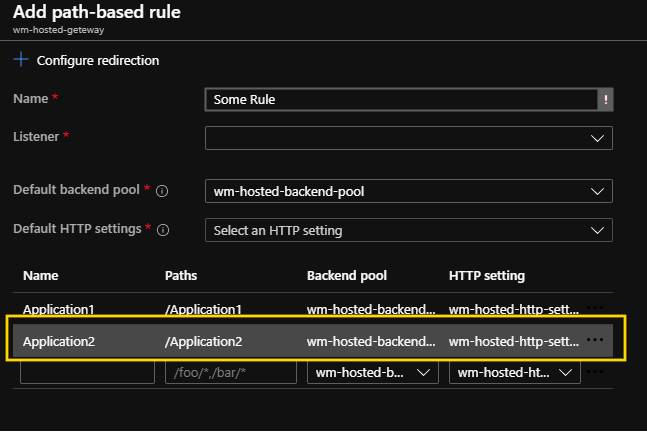Open Default backend pool dropdown
The height and width of the screenshot is (432, 647).
click(x=409, y=191)
